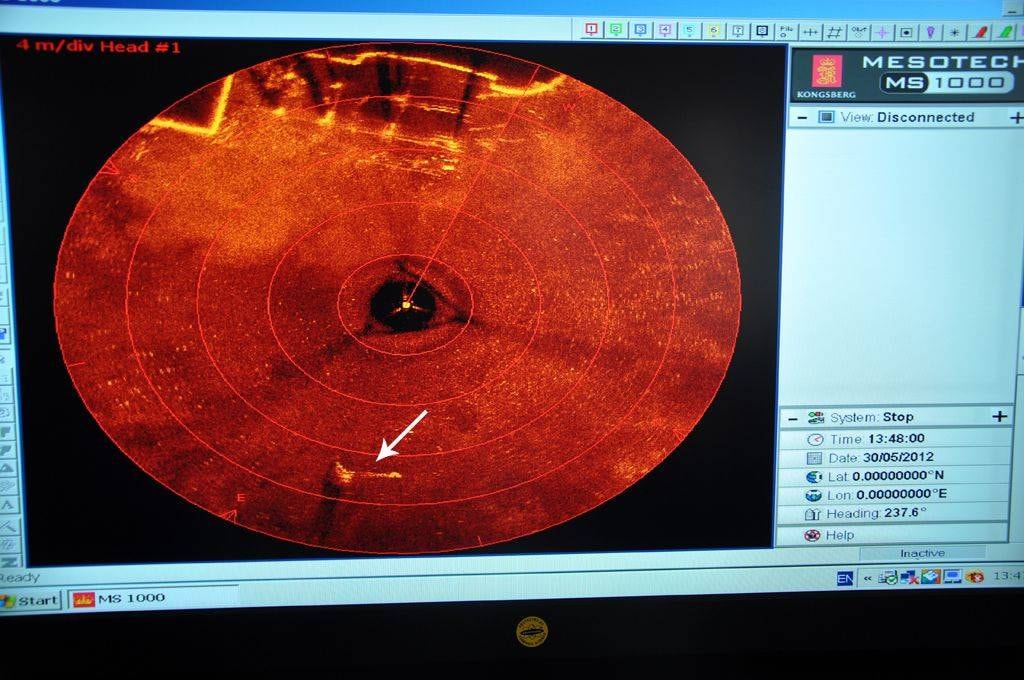Open the Help entry in side panel

pos(840,535)
